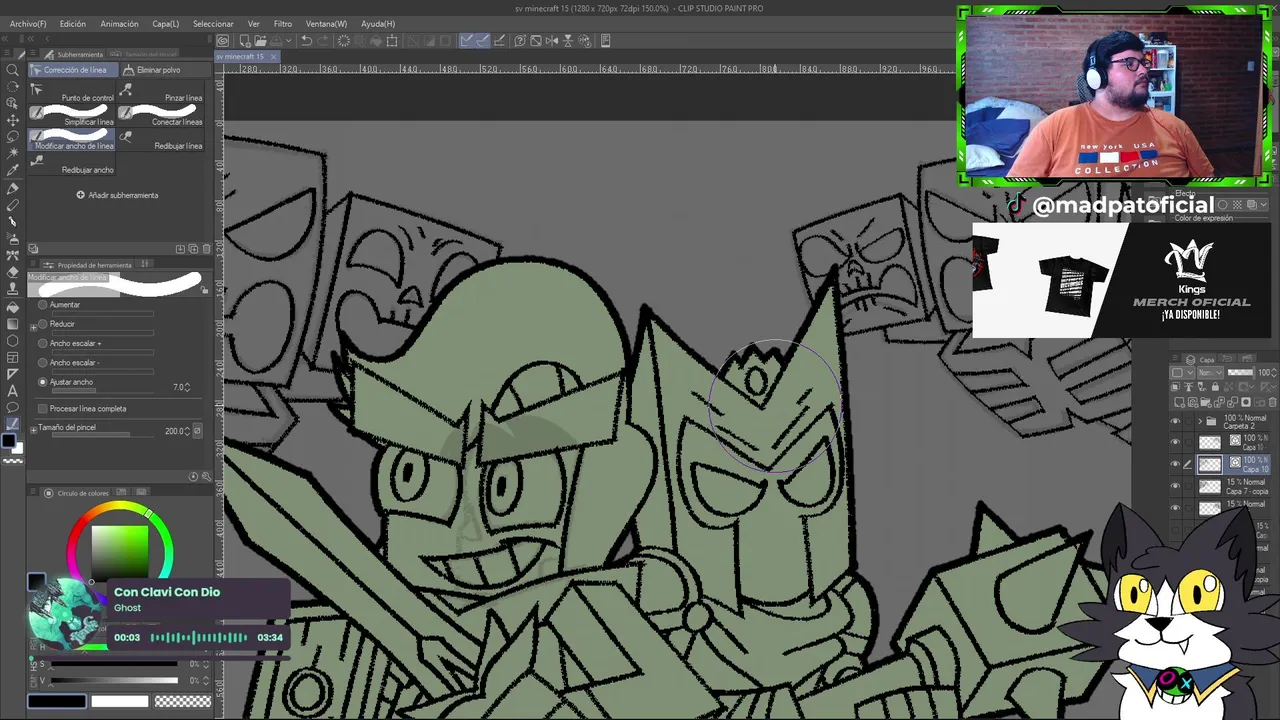Click the Ajustar ancho value stepper
1280x720 pixels.
(x=188, y=387)
